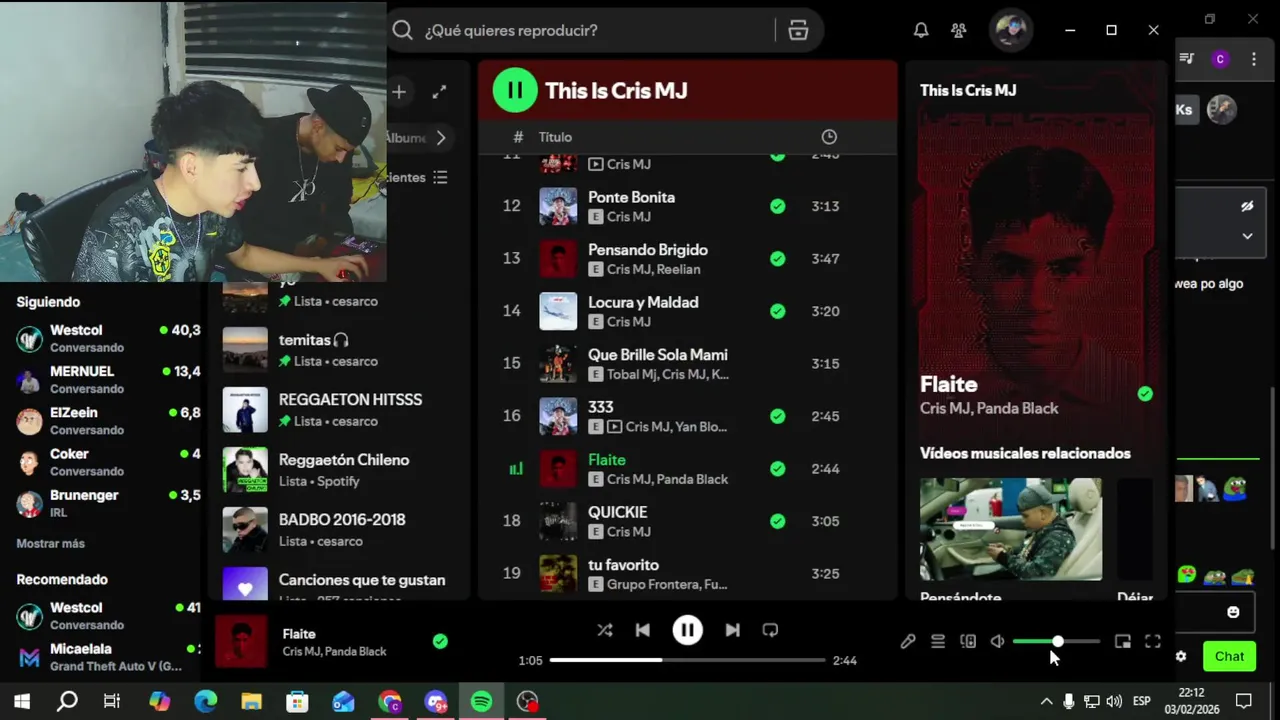Seek within the song progress bar
This screenshot has height=720, width=1280.
coord(688,660)
